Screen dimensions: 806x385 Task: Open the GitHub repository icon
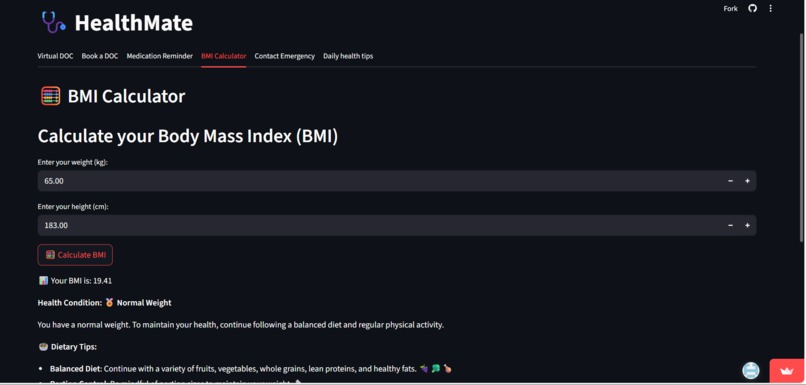(753, 8)
